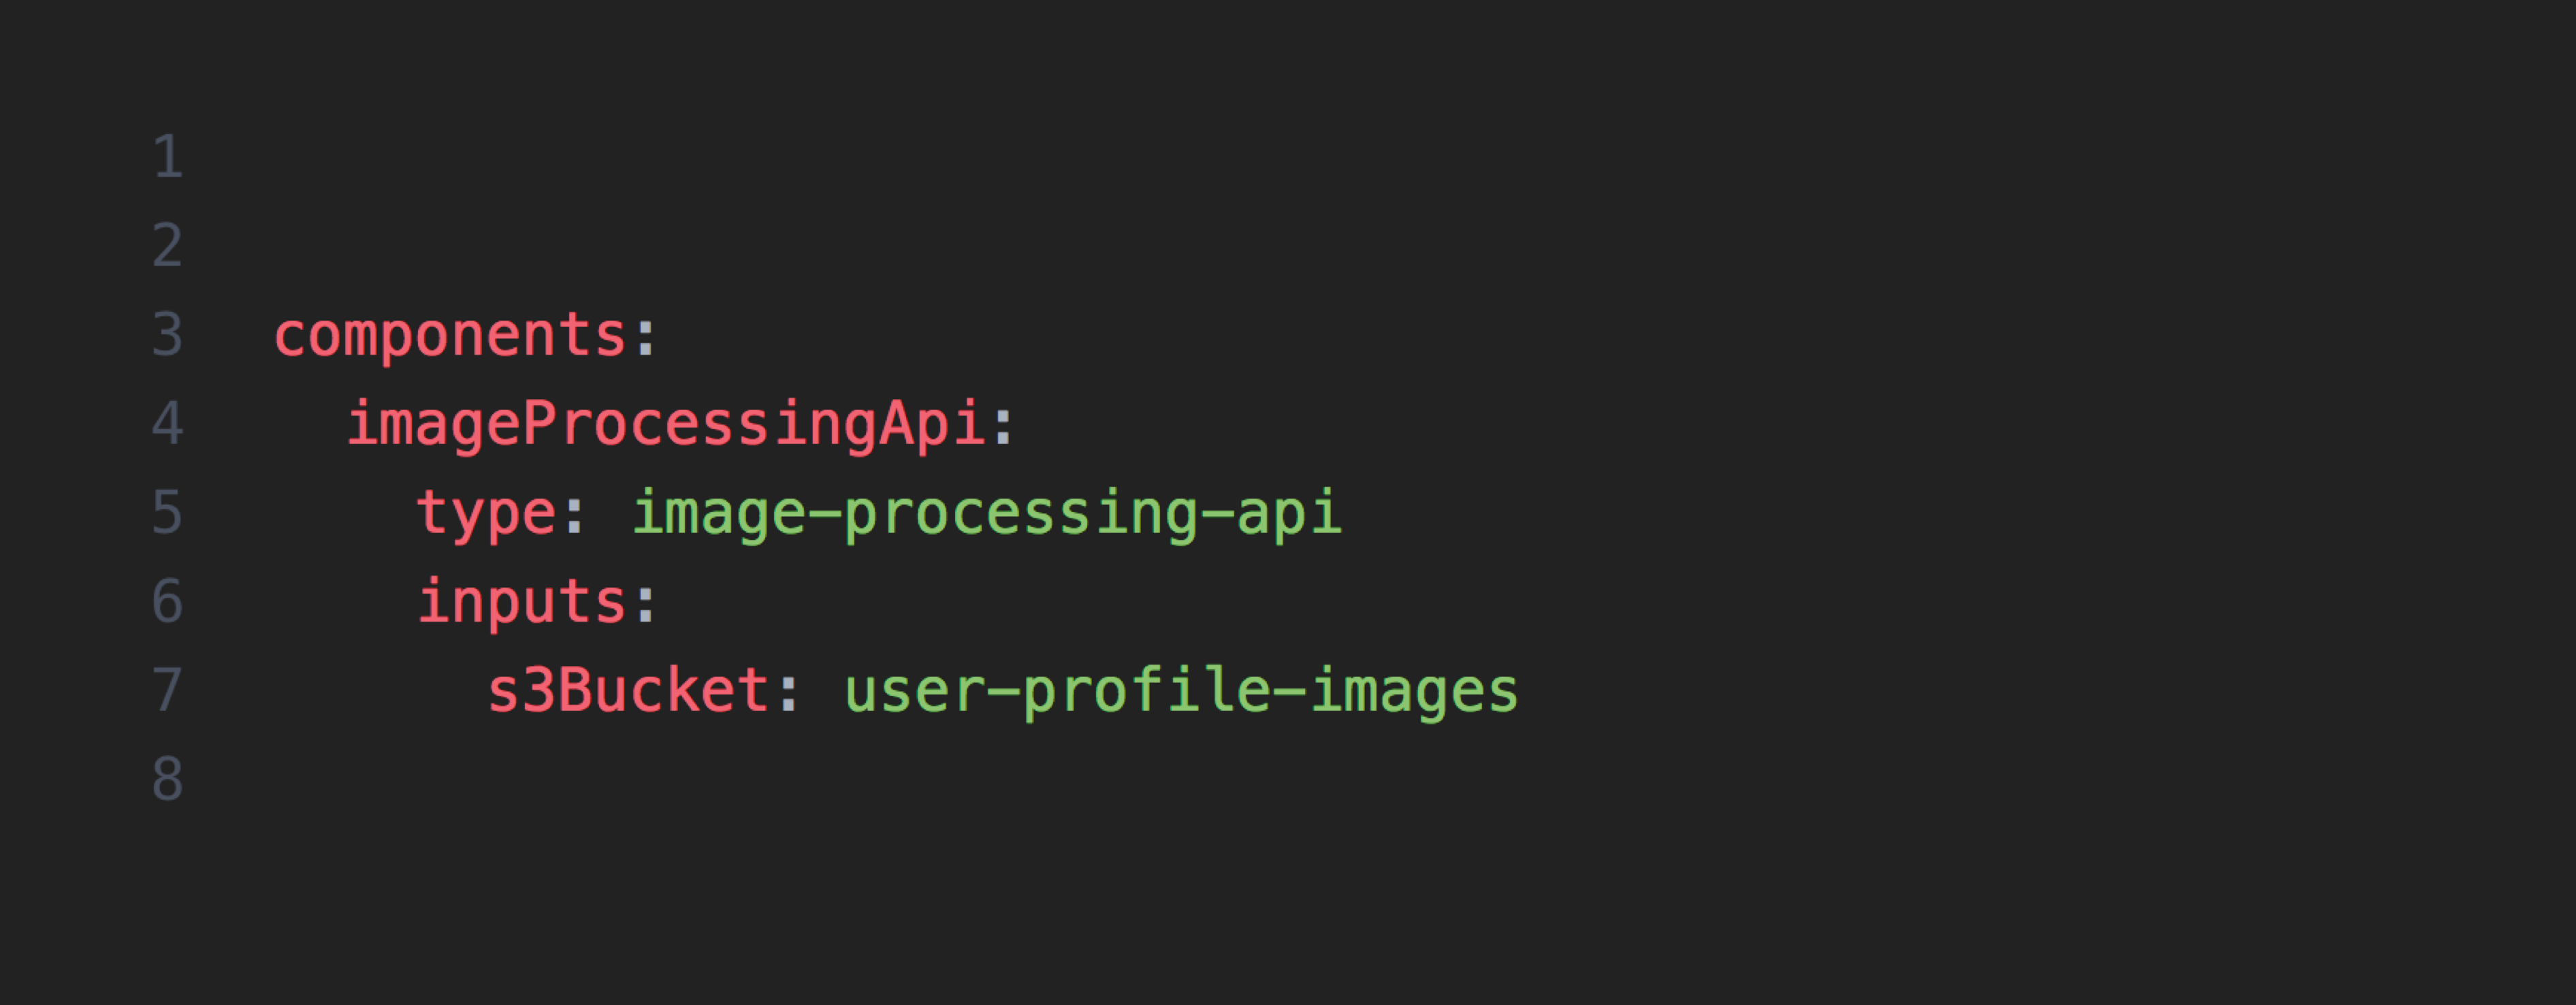The height and width of the screenshot is (1005, 2576).
Task: Click line number 7 in gutter
Action: coord(168,691)
